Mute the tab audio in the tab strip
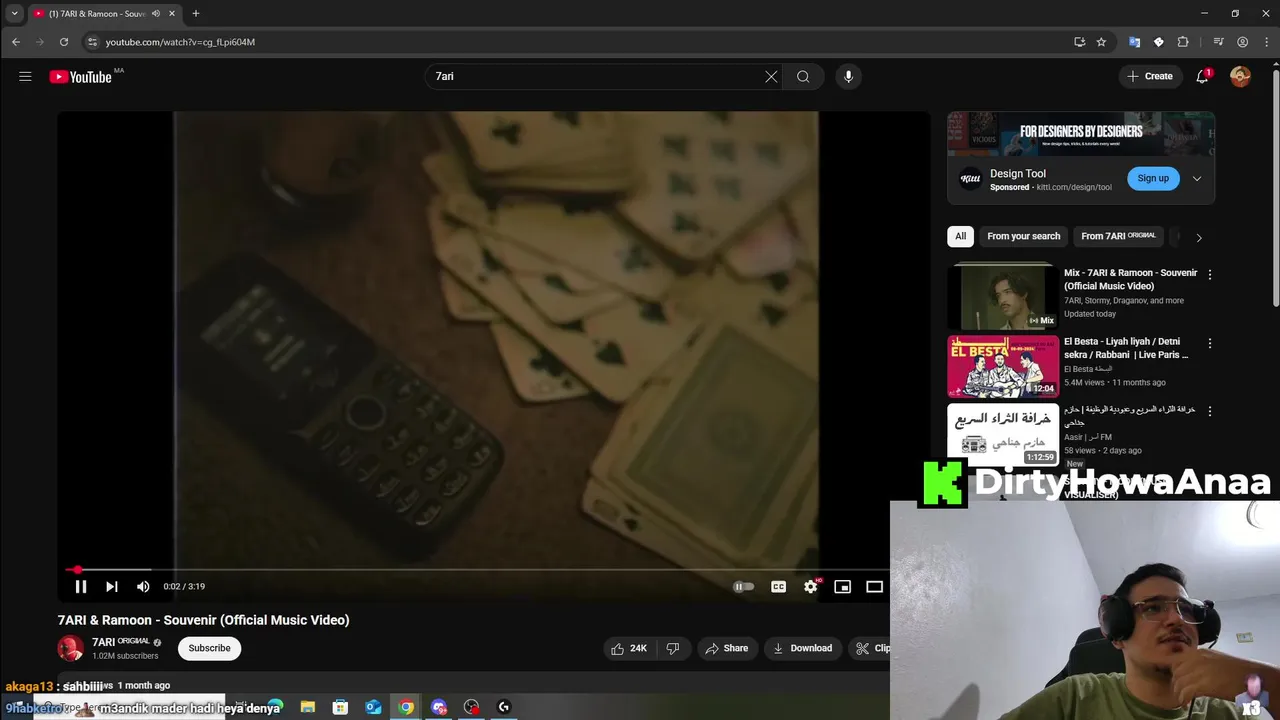Viewport: 1280px width, 720px height. [156, 14]
